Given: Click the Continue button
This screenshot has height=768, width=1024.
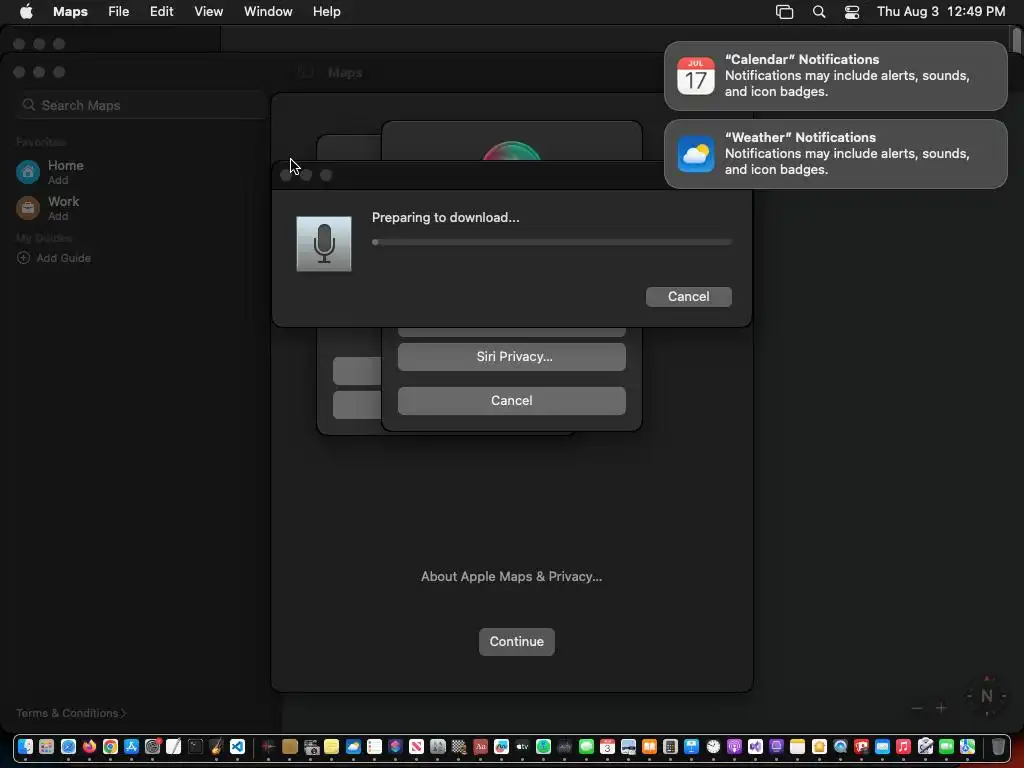Looking at the screenshot, I should (517, 641).
